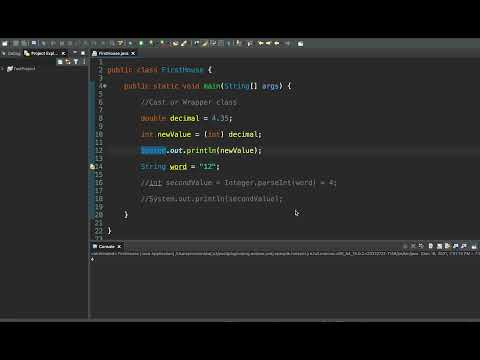Close the Project Explorer tab
480x360 pixels.
[63, 53]
